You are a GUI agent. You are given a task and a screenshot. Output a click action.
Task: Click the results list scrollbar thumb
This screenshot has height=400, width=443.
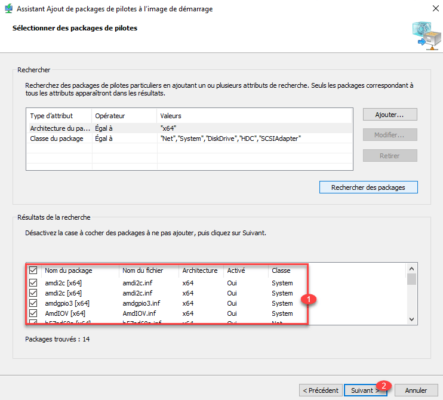coord(412,279)
